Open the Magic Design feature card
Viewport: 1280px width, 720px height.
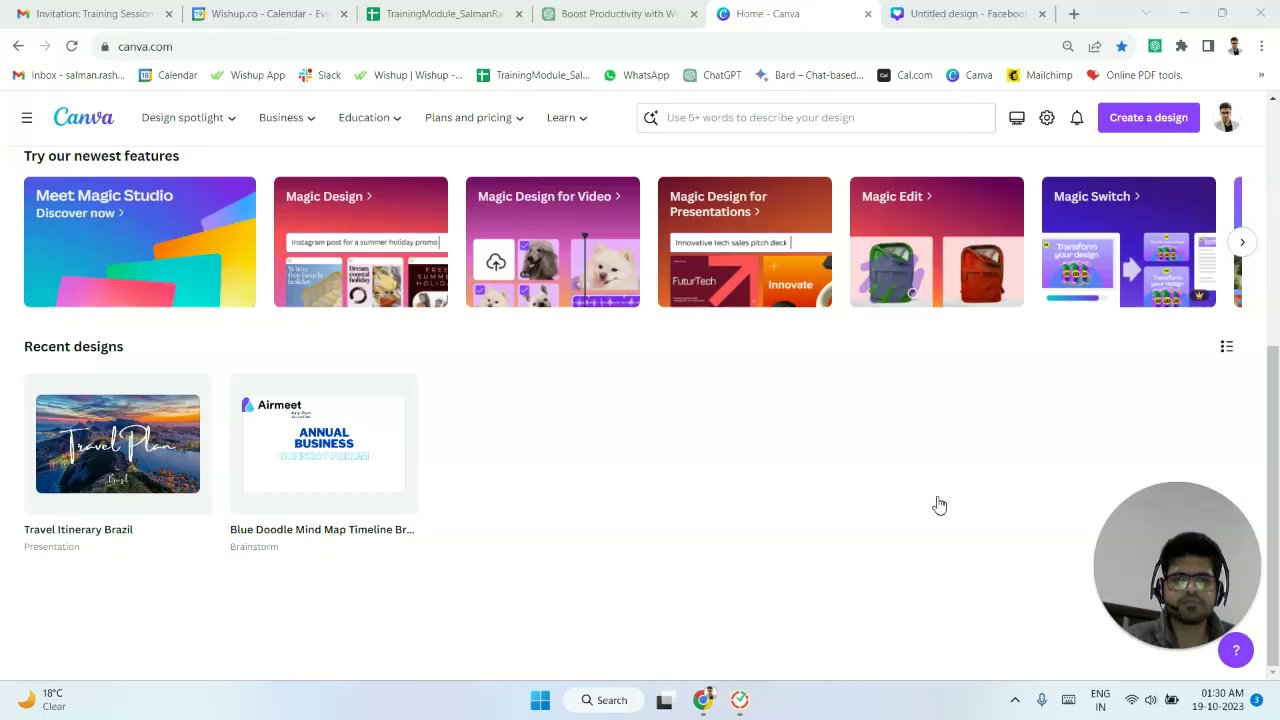361,242
